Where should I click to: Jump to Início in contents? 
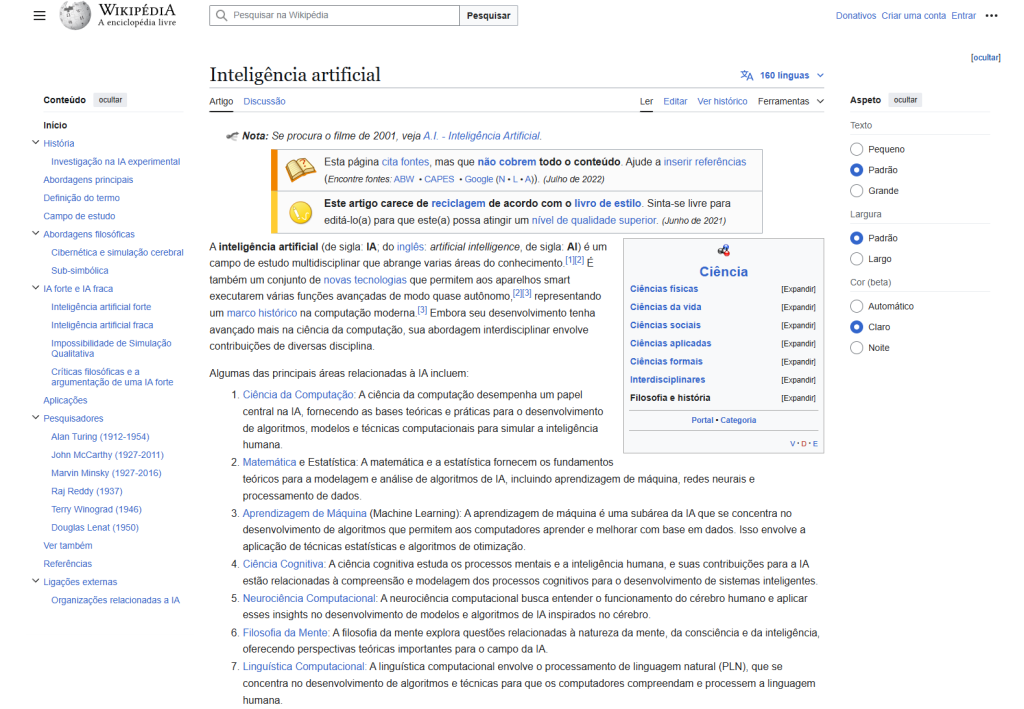click(x=56, y=125)
